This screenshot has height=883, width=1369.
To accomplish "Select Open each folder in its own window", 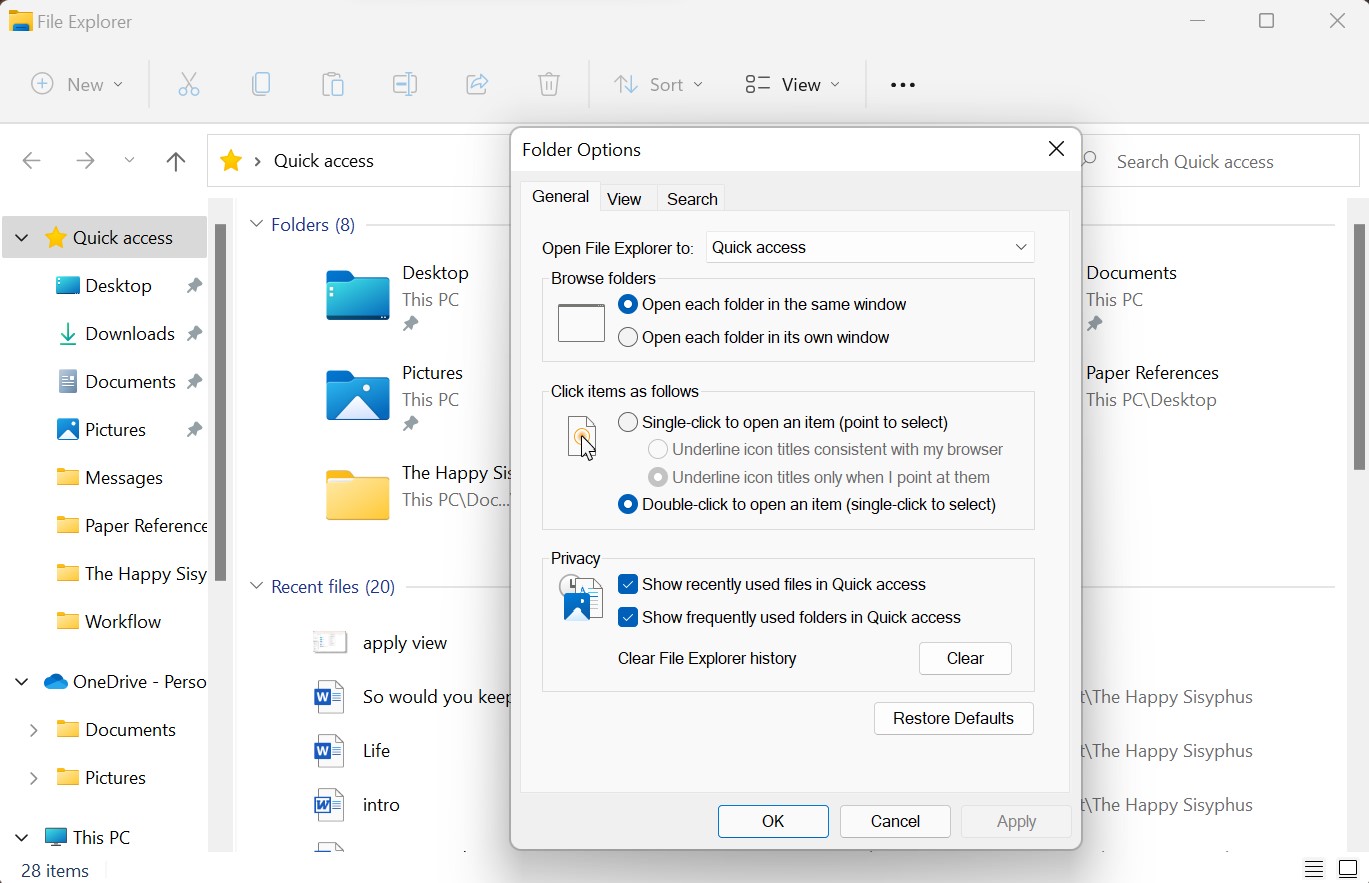I will tap(628, 338).
